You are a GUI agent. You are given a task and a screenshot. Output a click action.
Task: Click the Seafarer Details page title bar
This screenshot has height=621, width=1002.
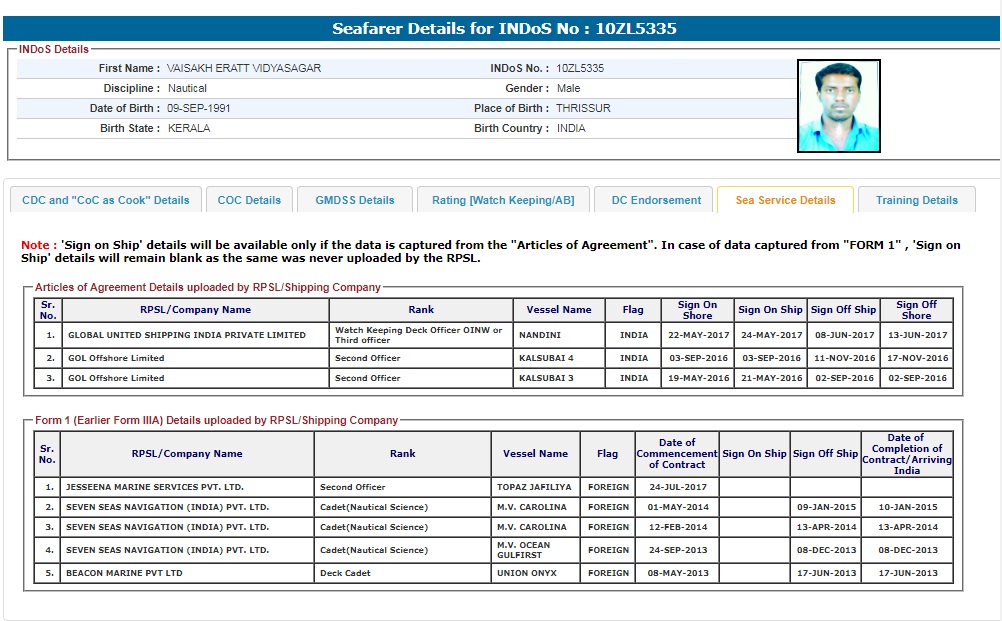coord(501,28)
